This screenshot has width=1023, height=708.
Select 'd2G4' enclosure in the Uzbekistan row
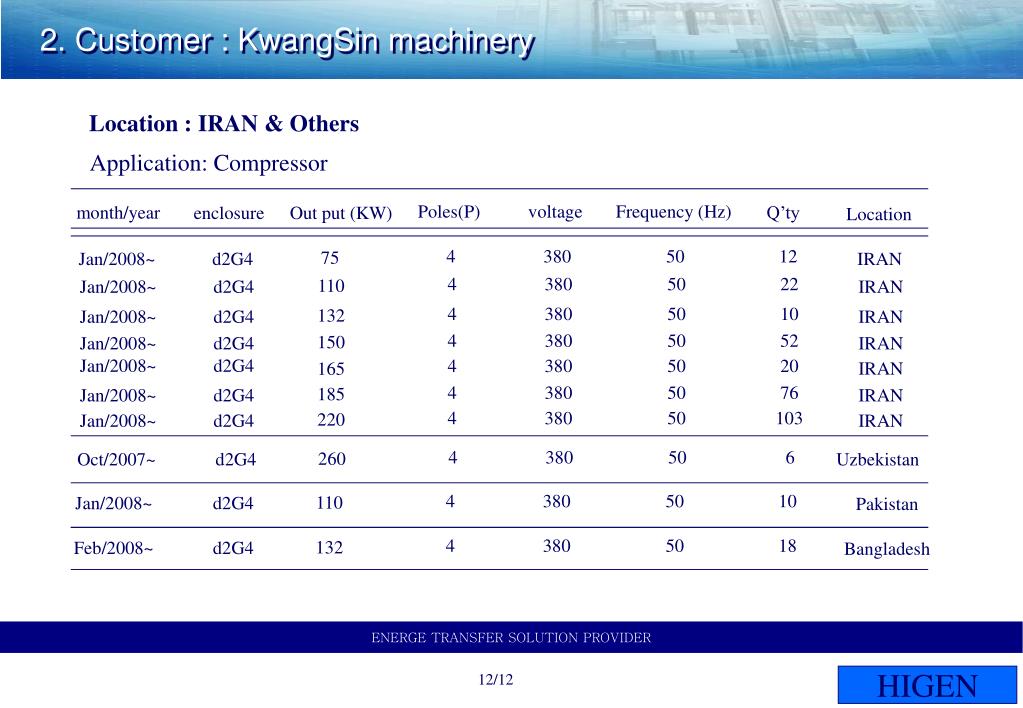pos(236,460)
